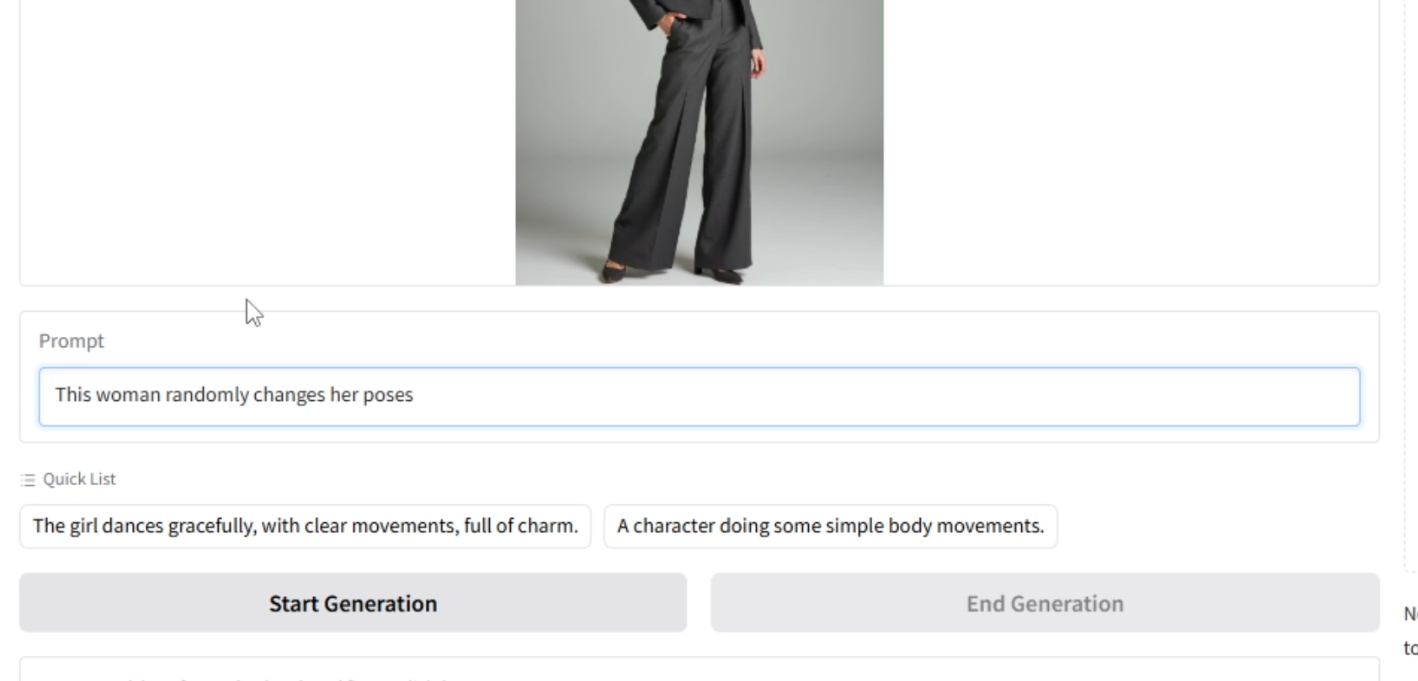Click the Quick List heading text
This screenshot has width=1418, height=681.
[79, 479]
